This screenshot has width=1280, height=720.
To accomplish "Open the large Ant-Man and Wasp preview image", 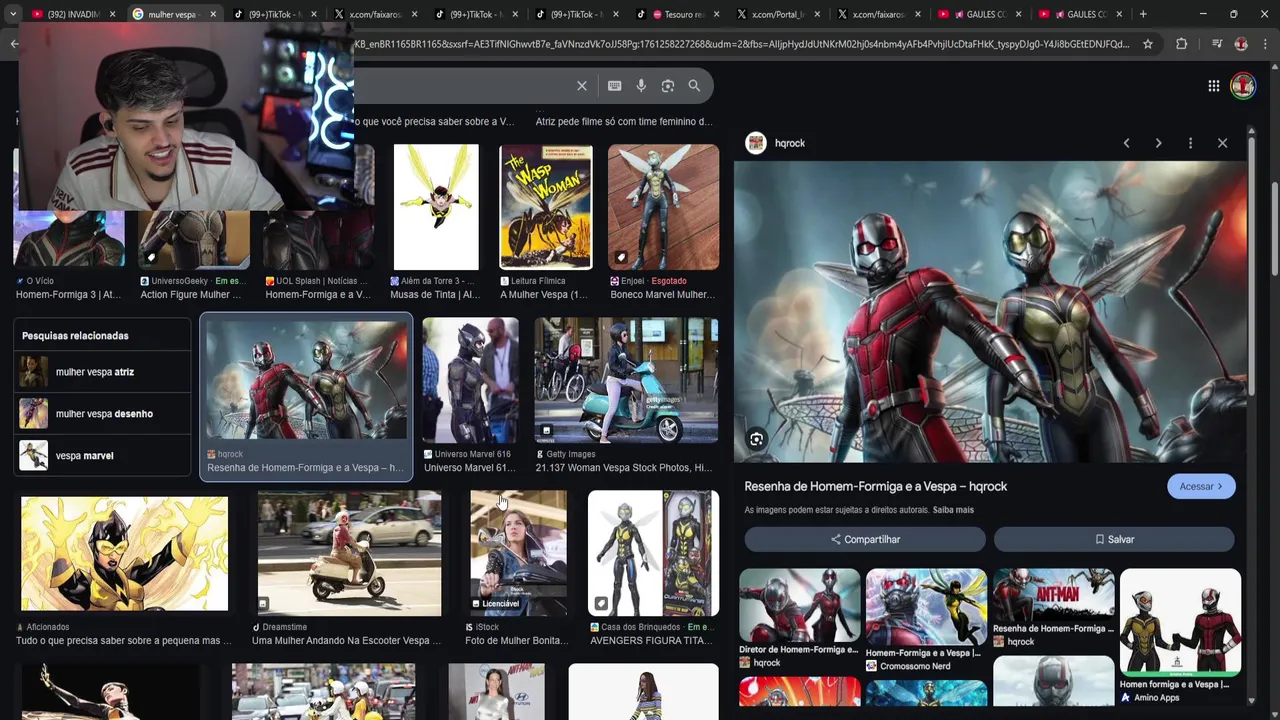I will tap(990, 311).
